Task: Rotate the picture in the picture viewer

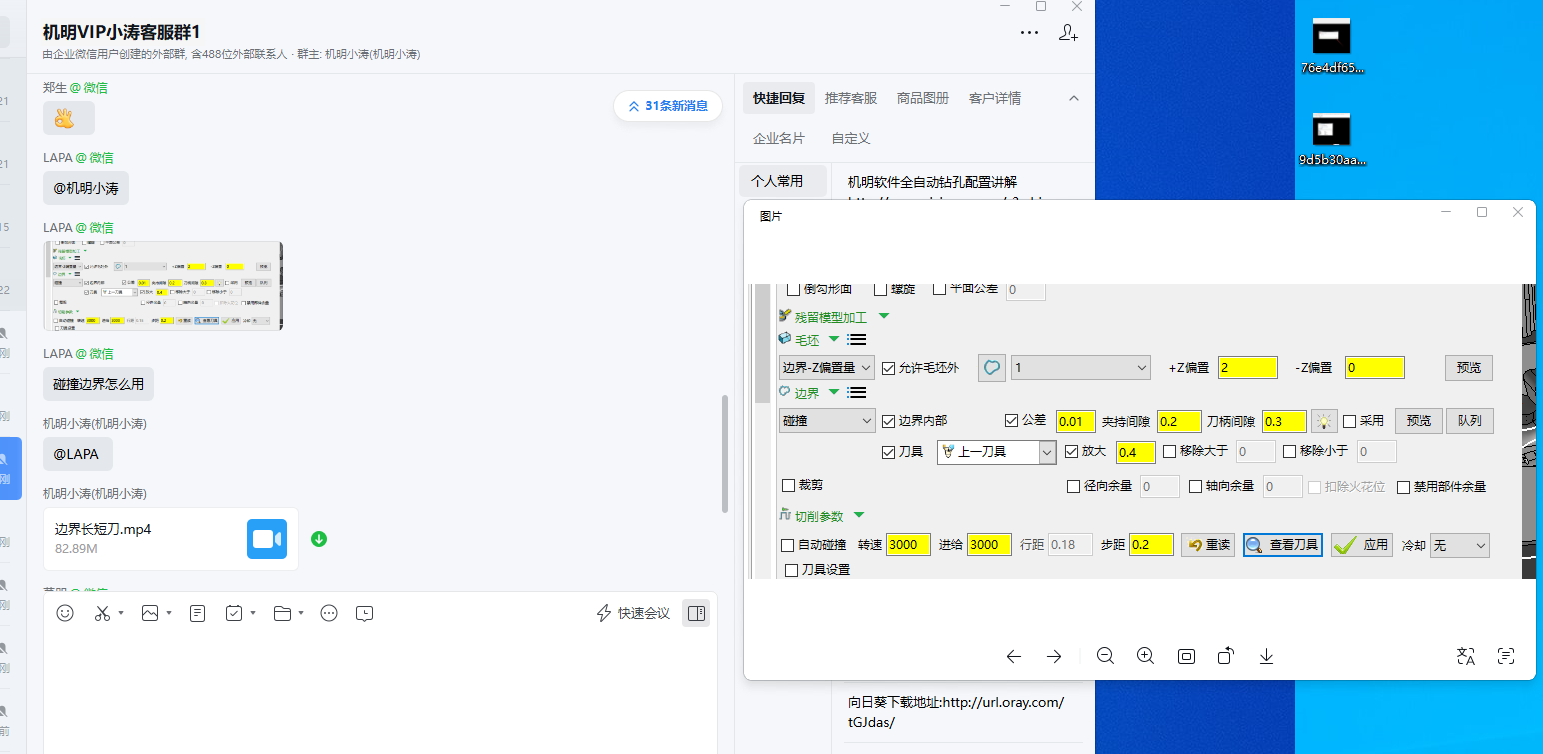Action: pyautogui.click(x=1226, y=656)
